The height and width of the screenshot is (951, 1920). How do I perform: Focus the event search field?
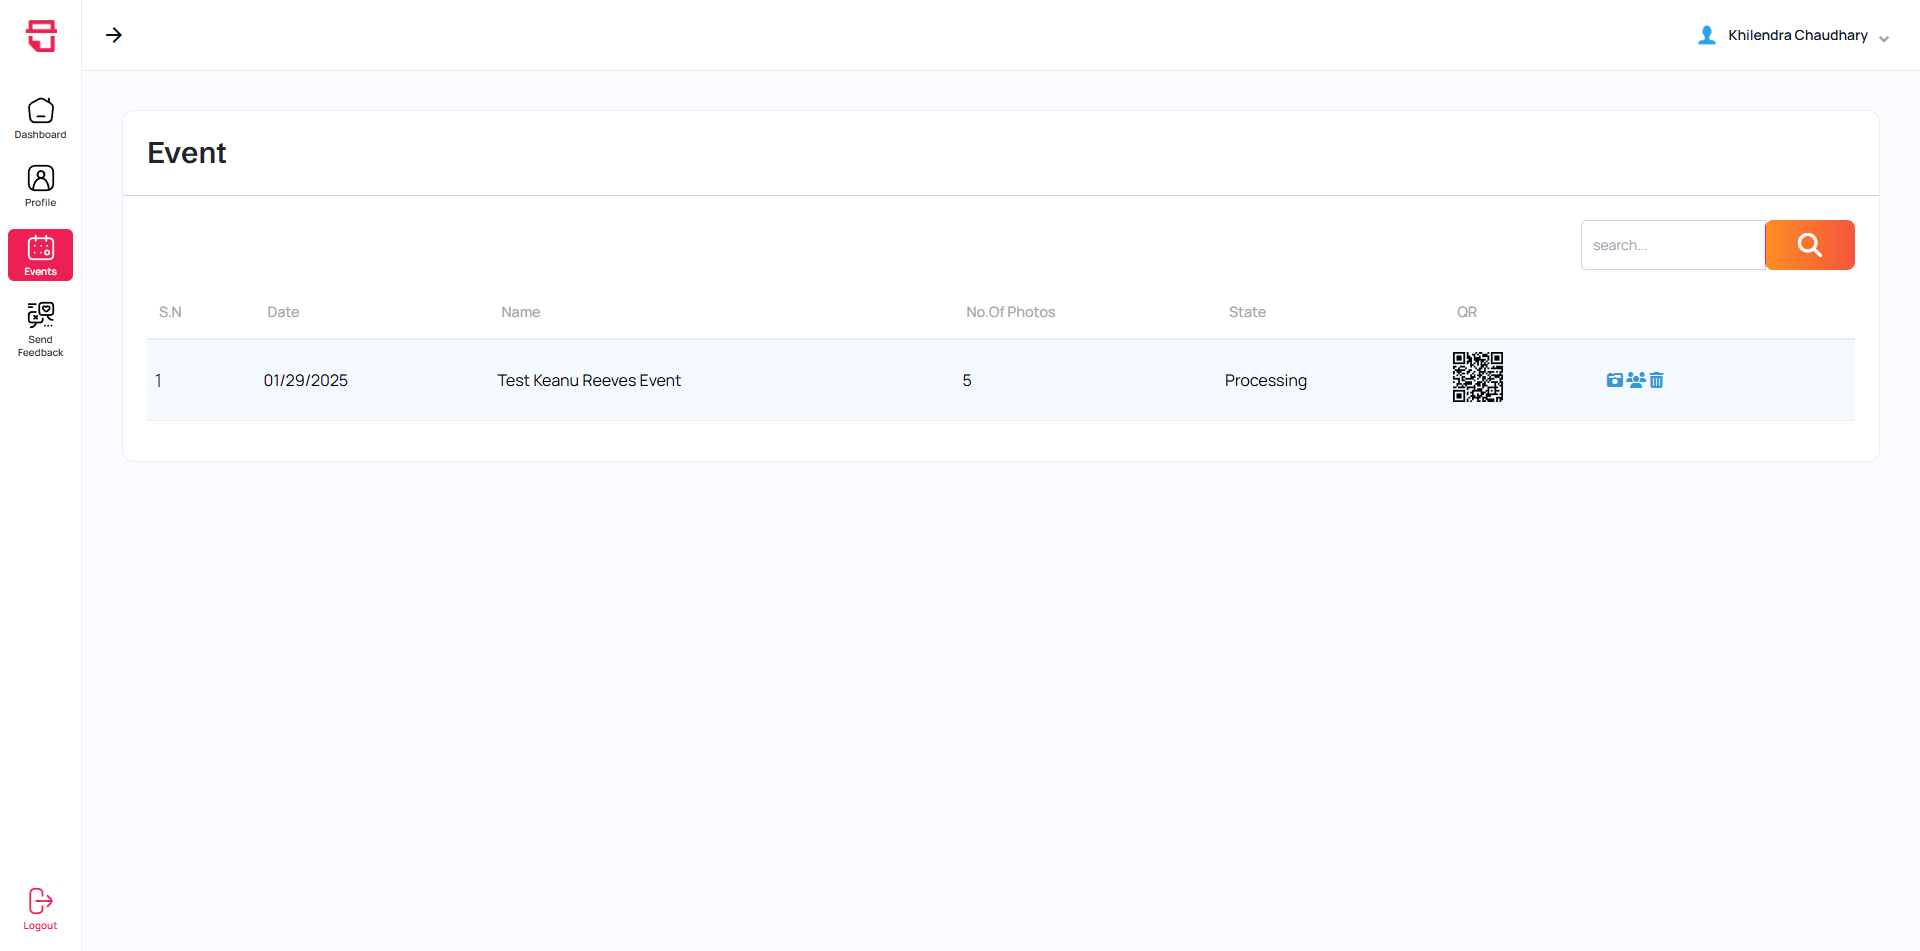[x=1672, y=245]
